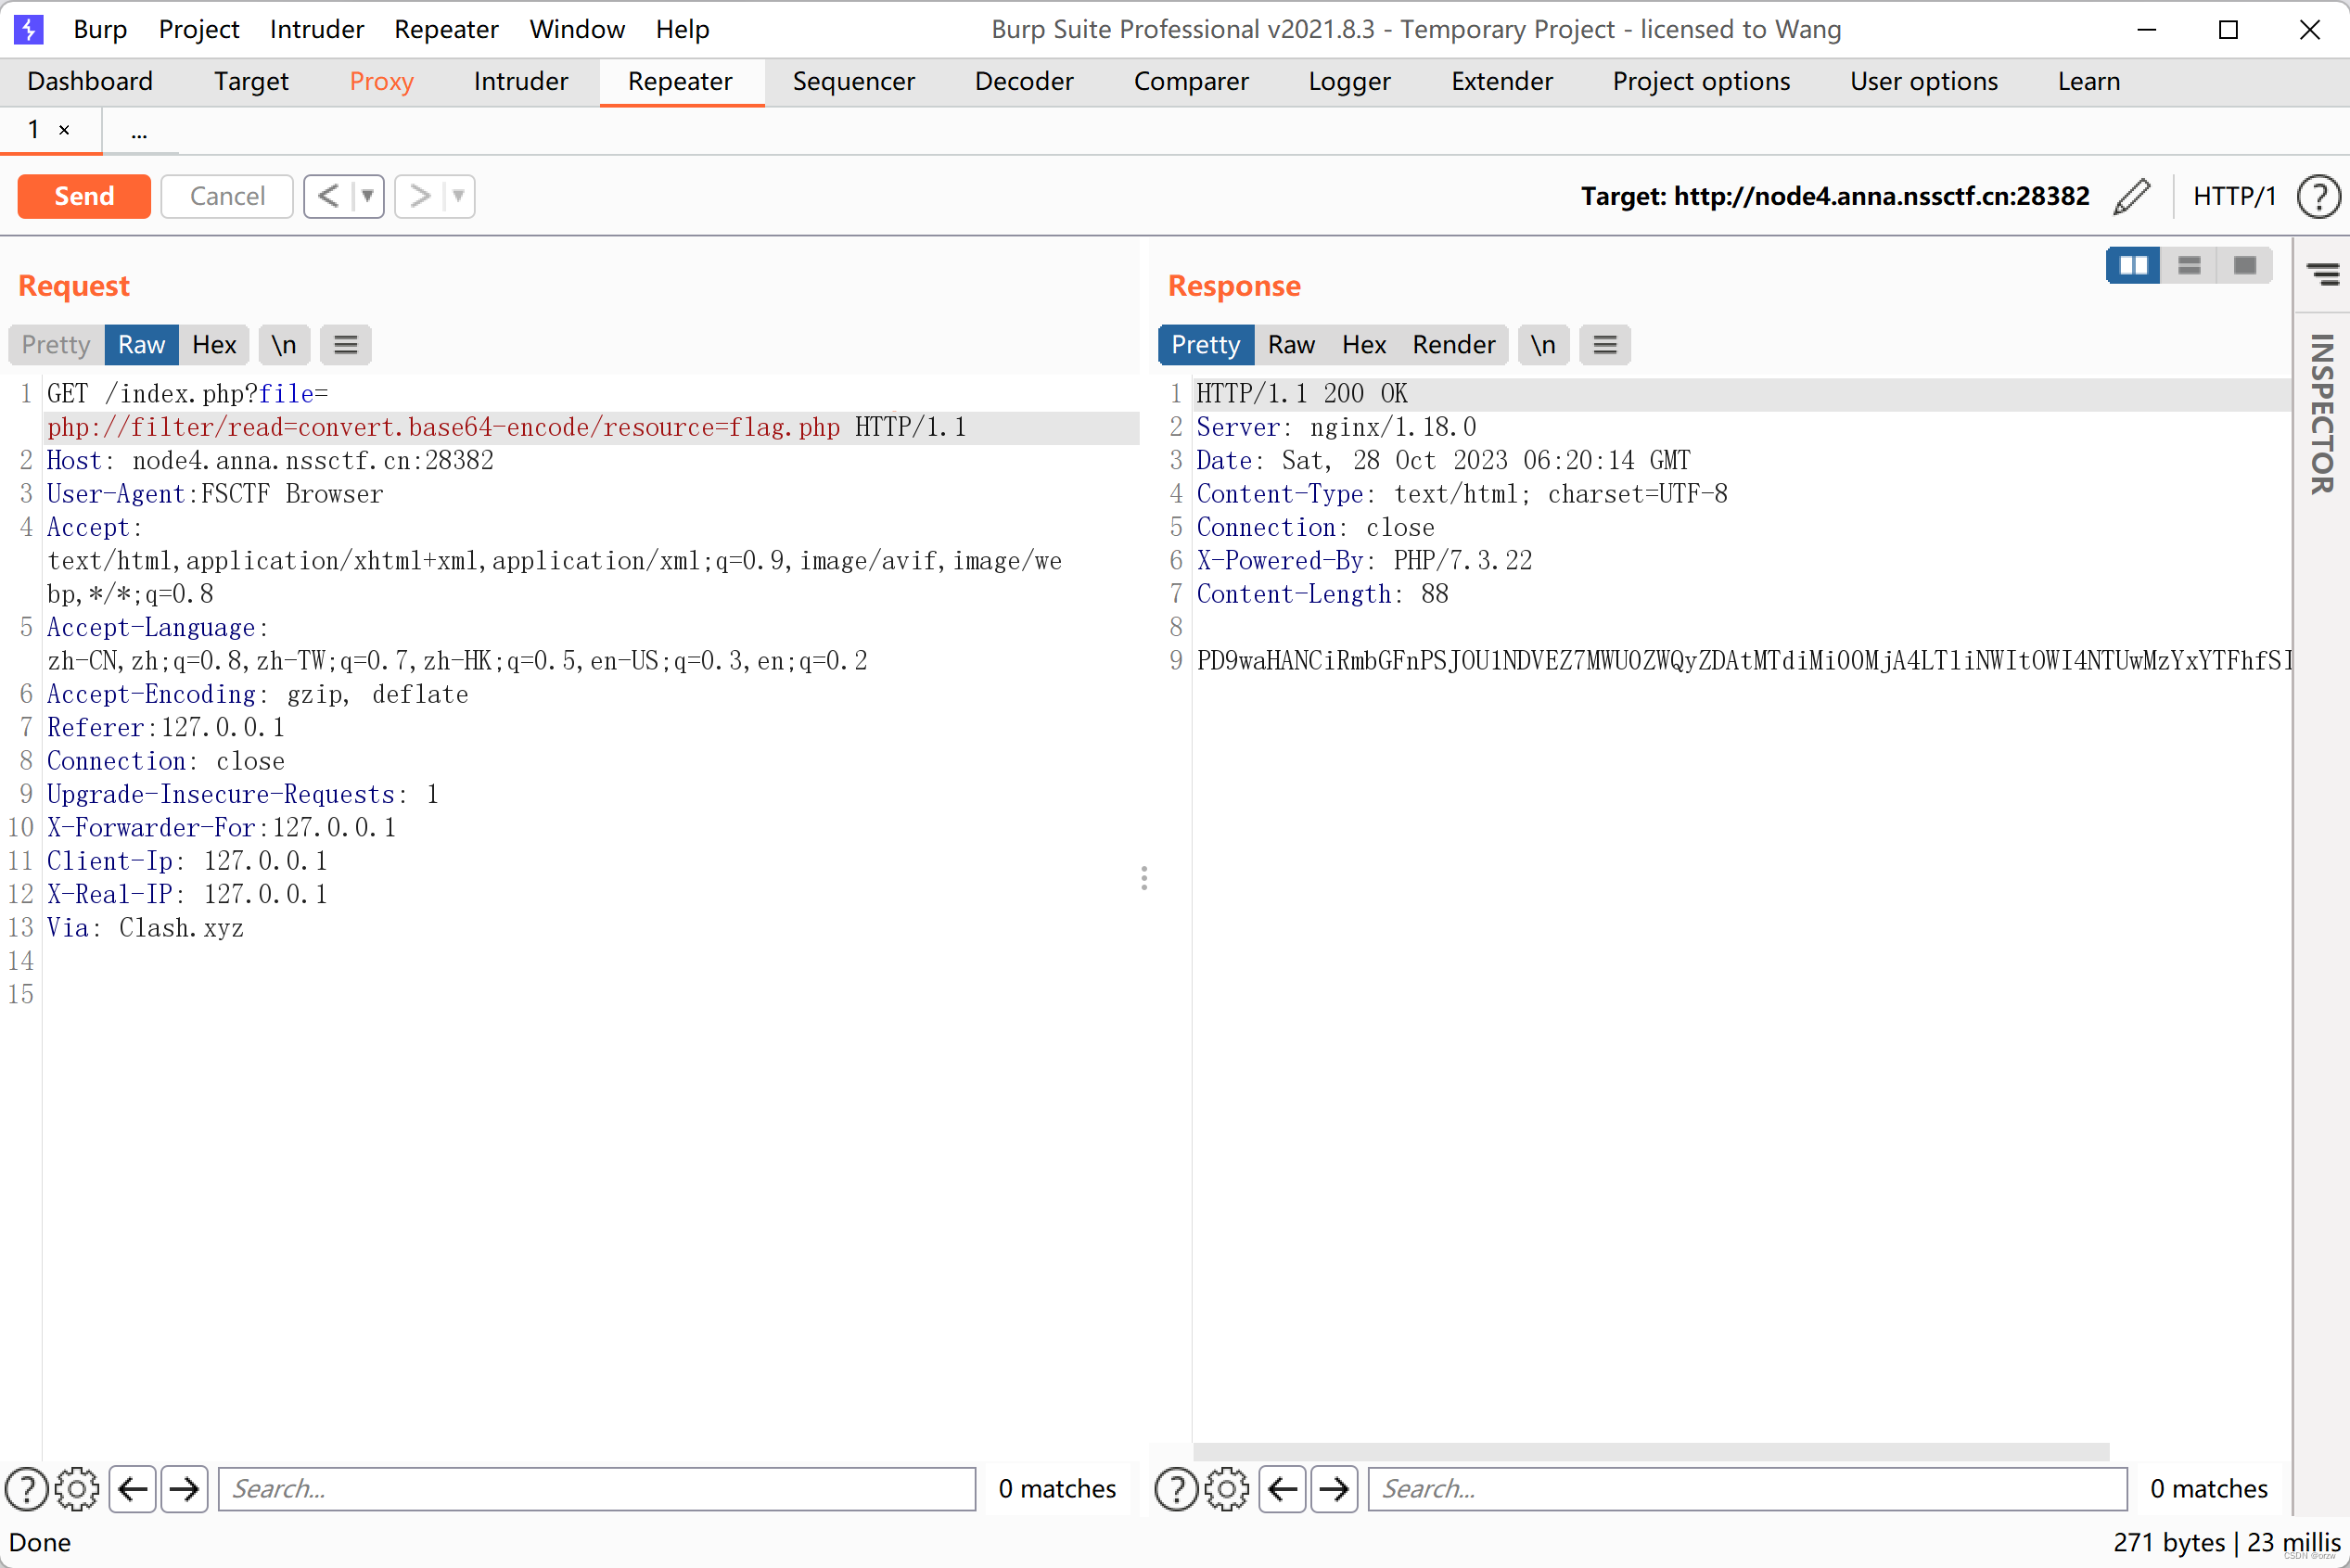Toggle \n character display in the request
The height and width of the screenshot is (1568, 2350).
pos(283,344)
